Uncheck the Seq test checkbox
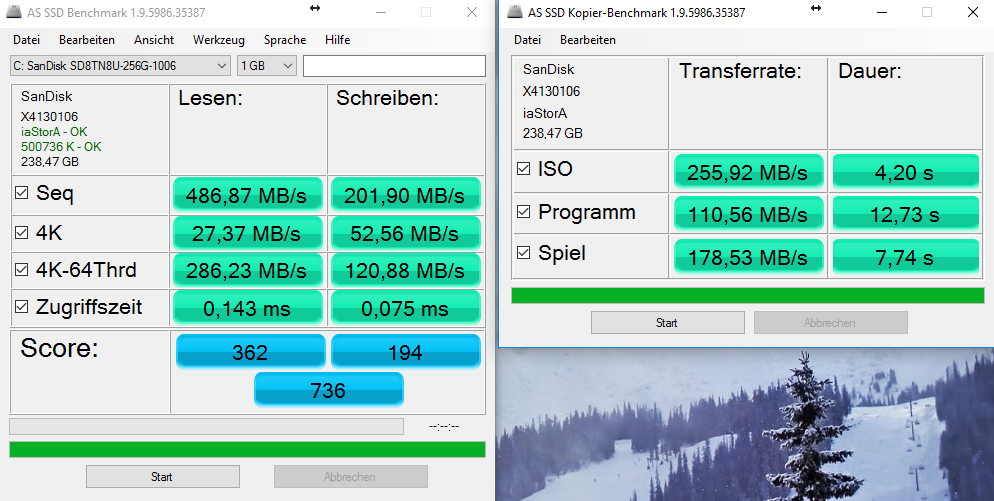This screenshot has height=501, width=994. 22,193
